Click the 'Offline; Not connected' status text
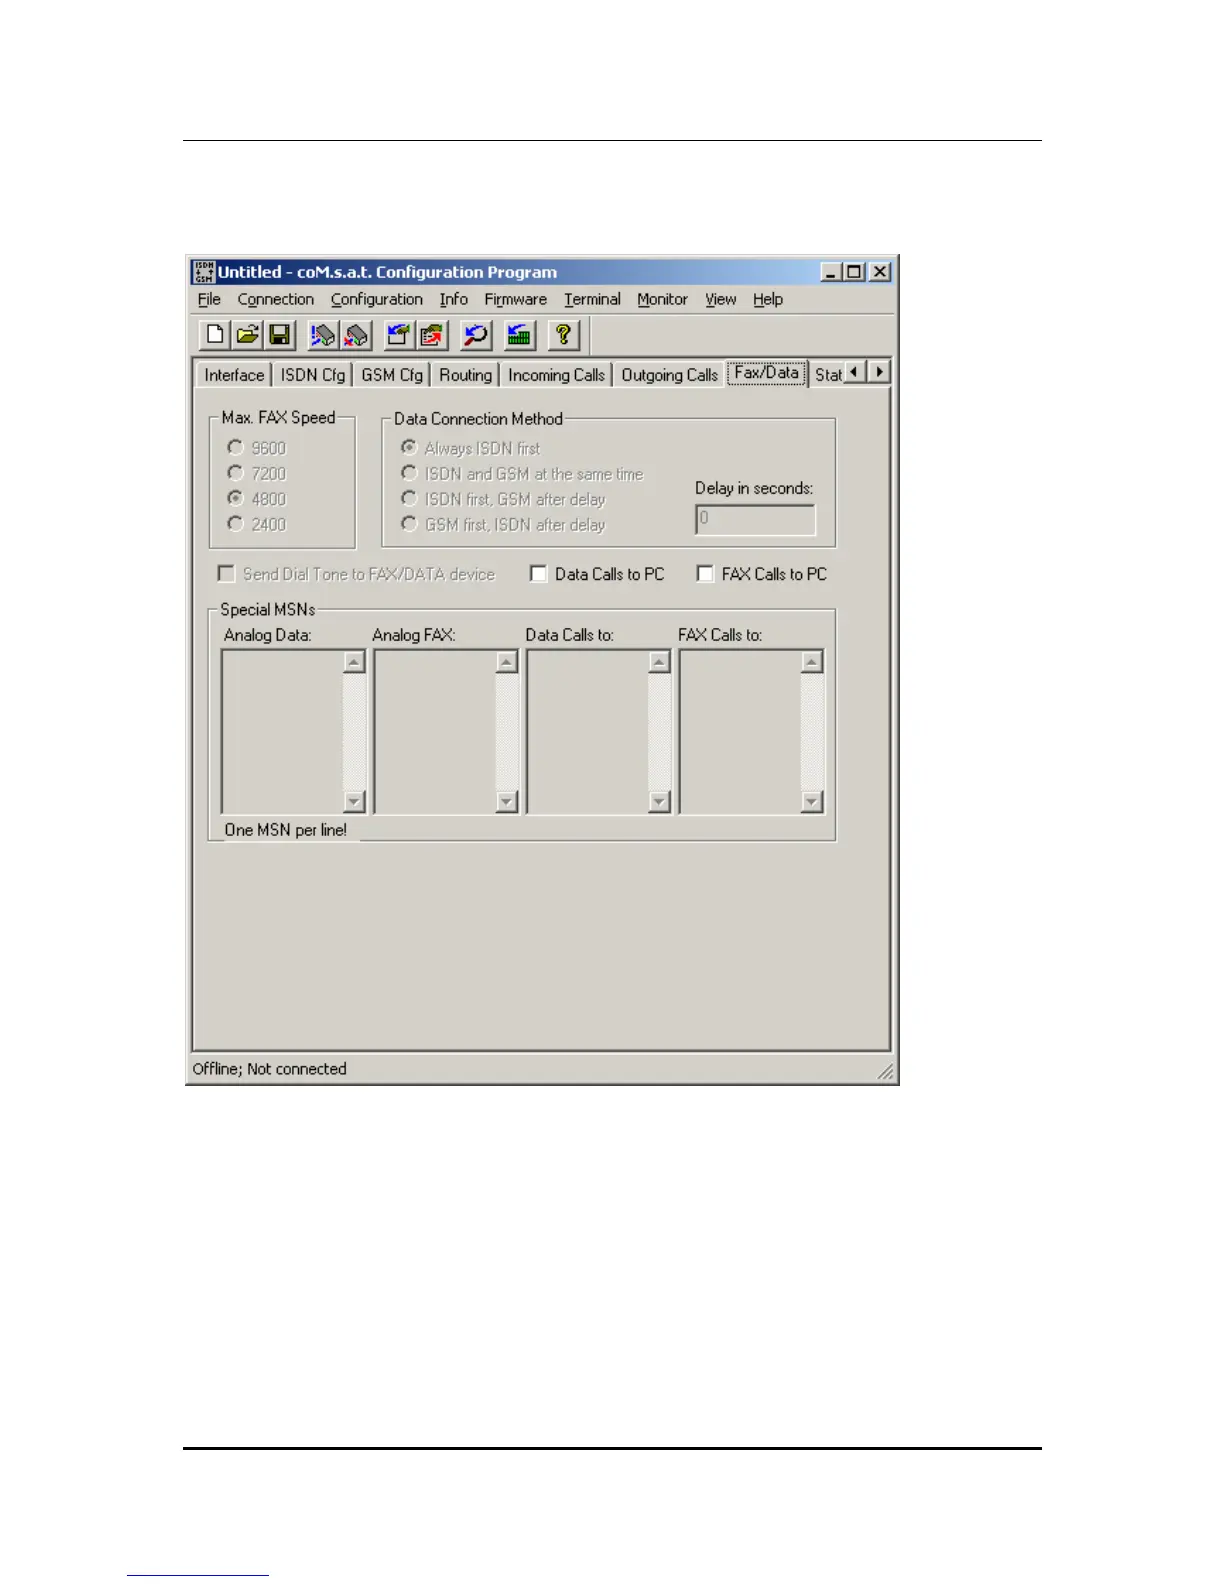 tap(270, 1069)
